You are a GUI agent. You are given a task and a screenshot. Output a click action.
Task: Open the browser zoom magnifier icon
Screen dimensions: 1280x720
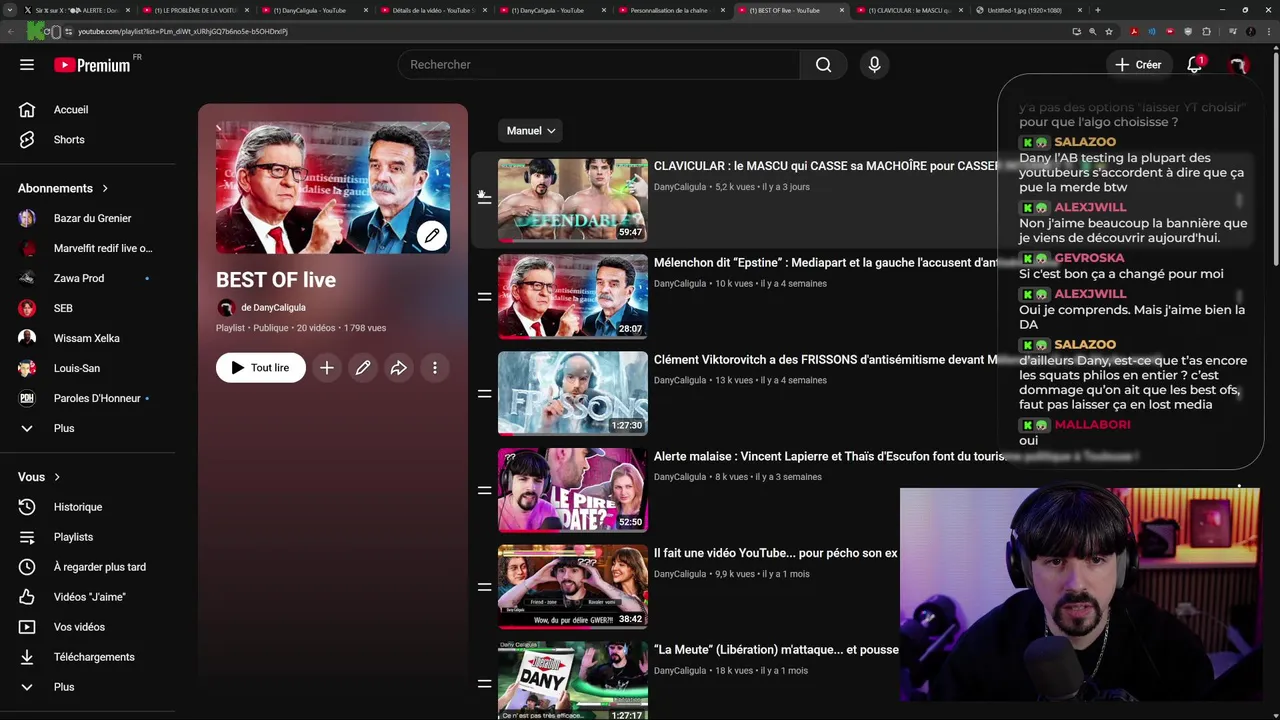tap(1092, 31)
